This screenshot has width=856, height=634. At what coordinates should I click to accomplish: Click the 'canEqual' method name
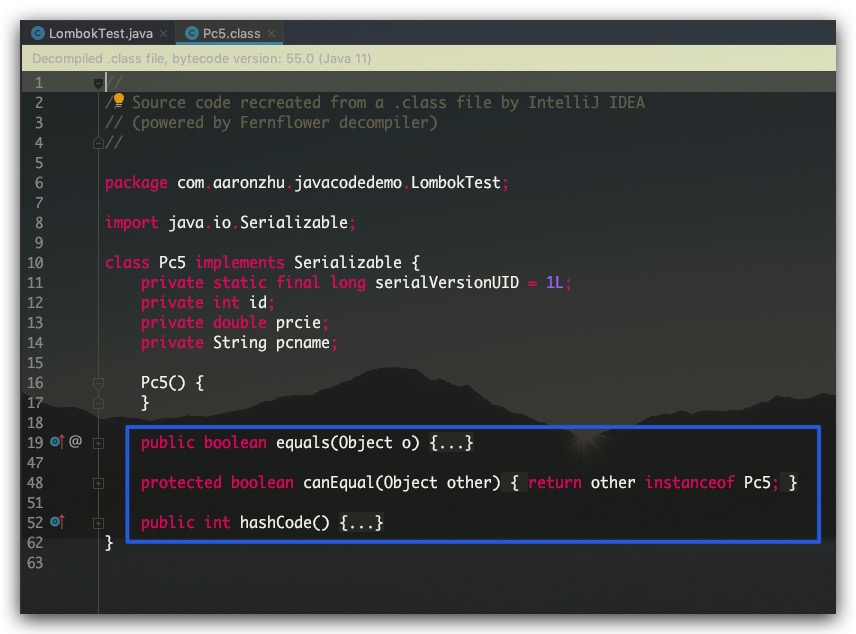[x=338, y=482]
